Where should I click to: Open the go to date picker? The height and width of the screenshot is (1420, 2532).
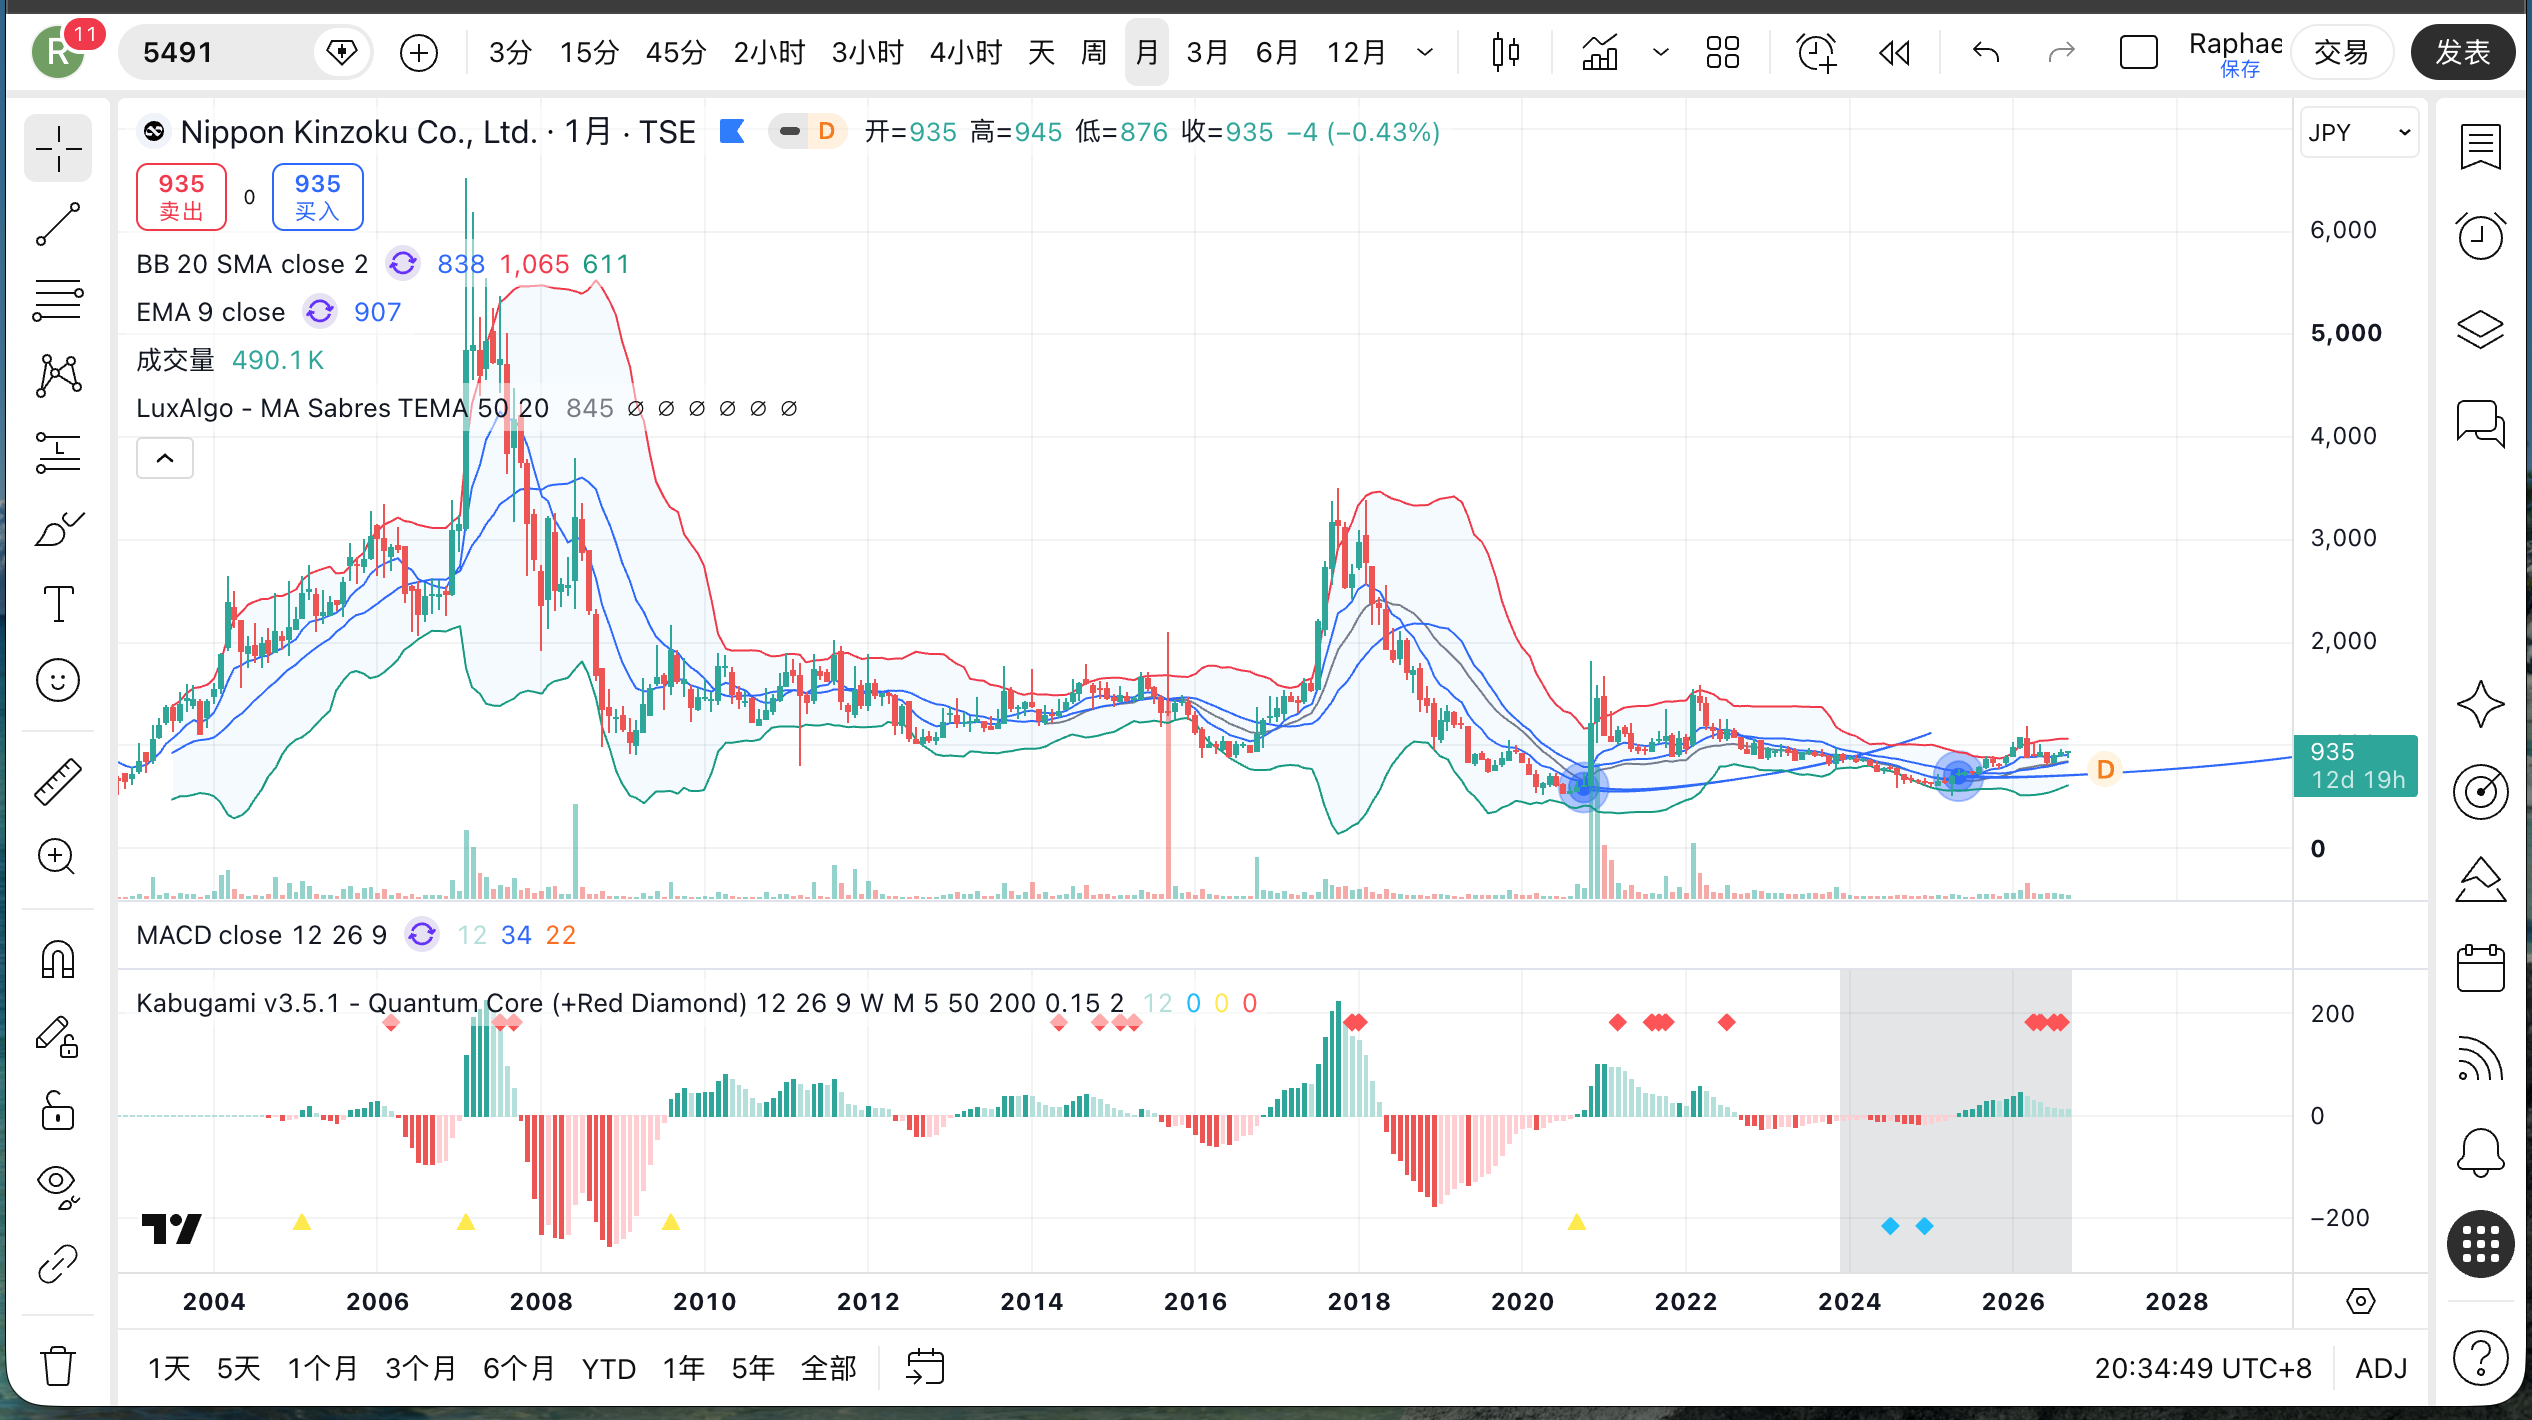pos(925,1367)
